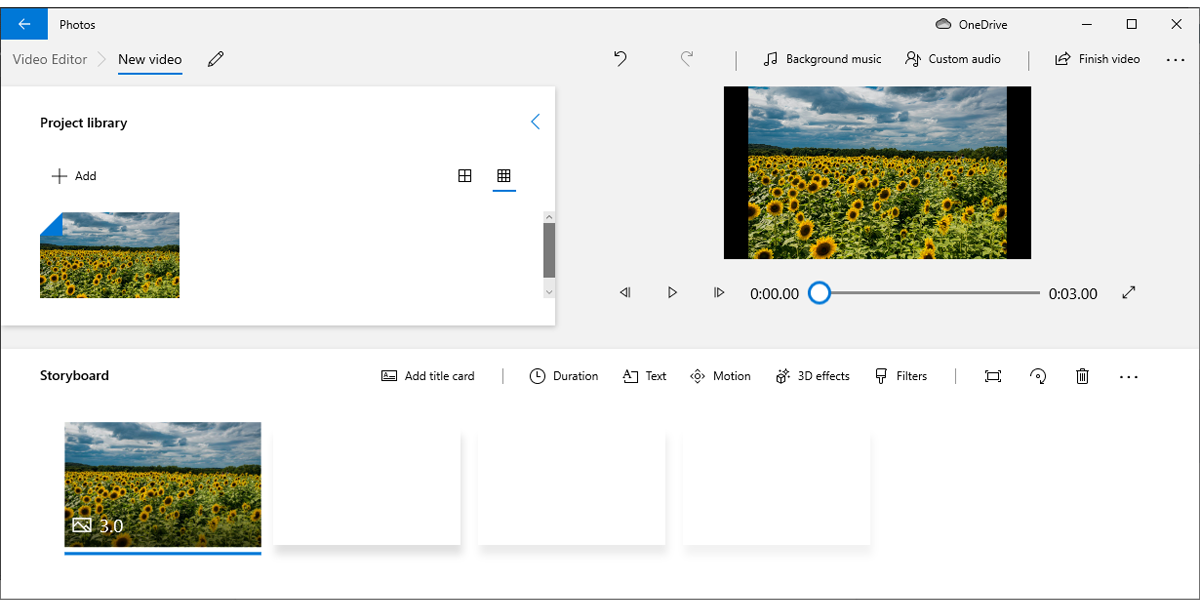The height and width of the screenshot is (600, 1200).
Task: Play the video preview
Action: [672, 293]
